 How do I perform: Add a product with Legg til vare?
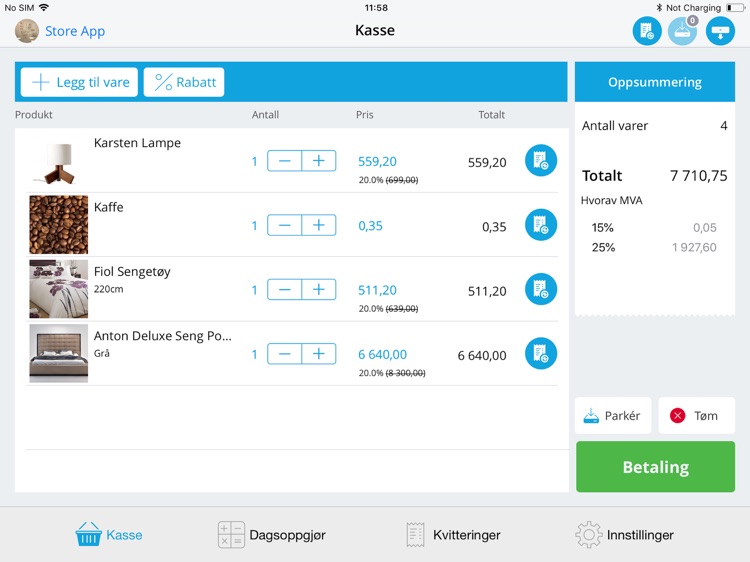[x=79, y=82]
